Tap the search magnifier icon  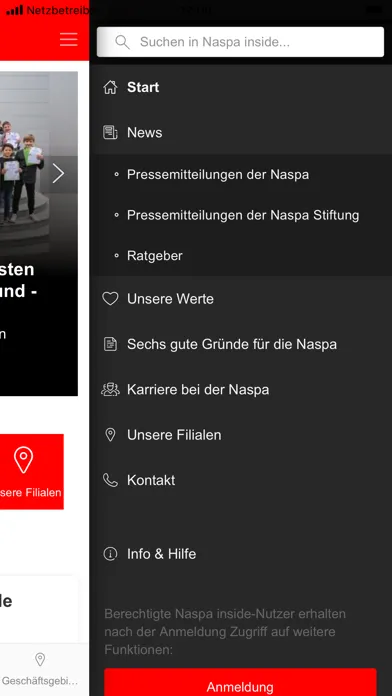[122, 42]
